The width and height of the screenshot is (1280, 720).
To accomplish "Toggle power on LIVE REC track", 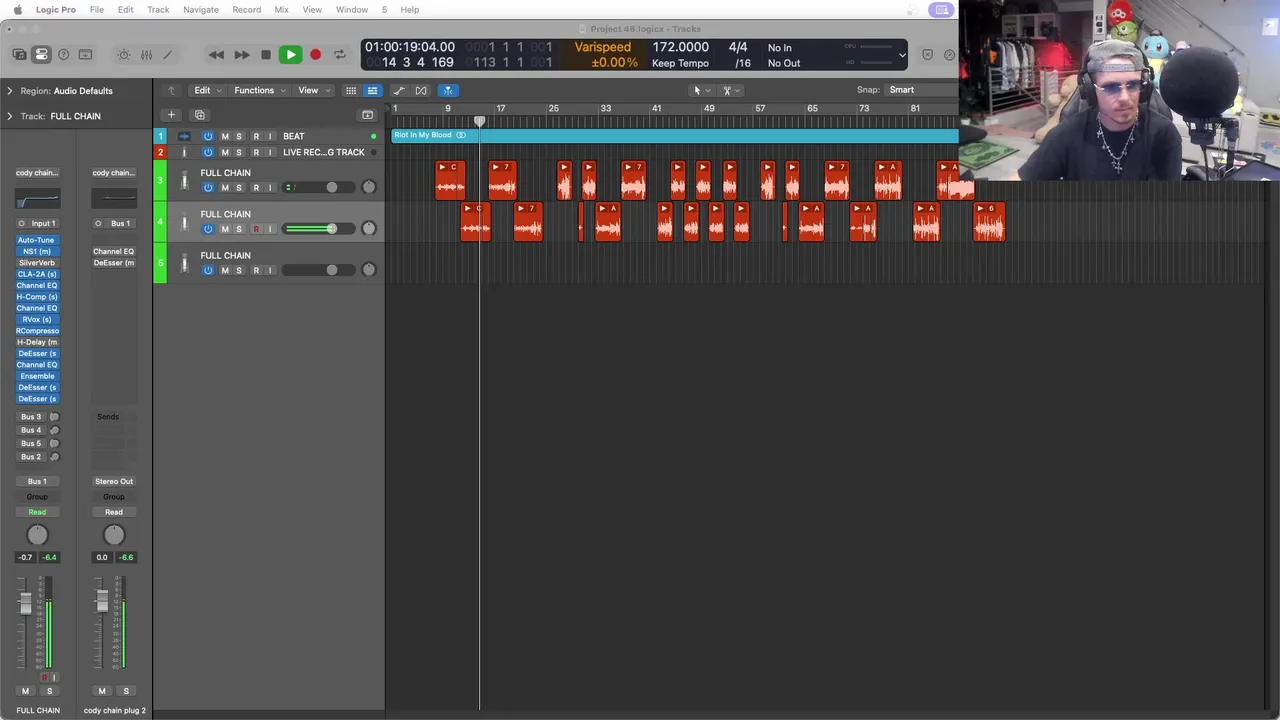I will (208, 152).
